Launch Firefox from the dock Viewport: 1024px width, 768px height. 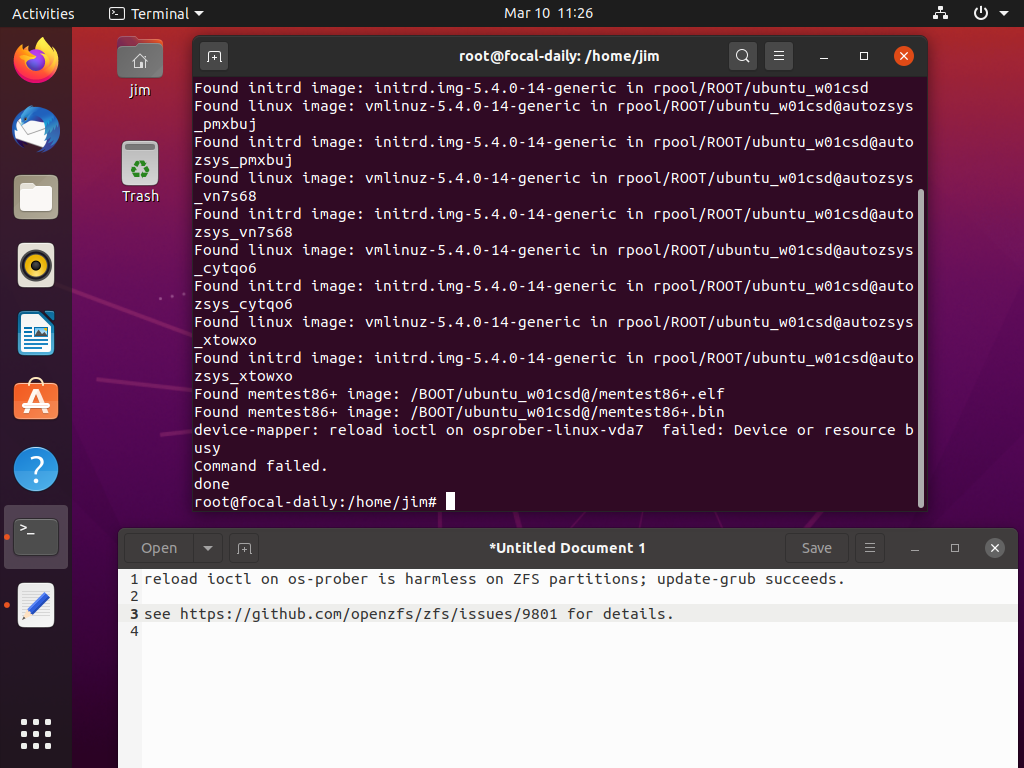tap(35, 61)
